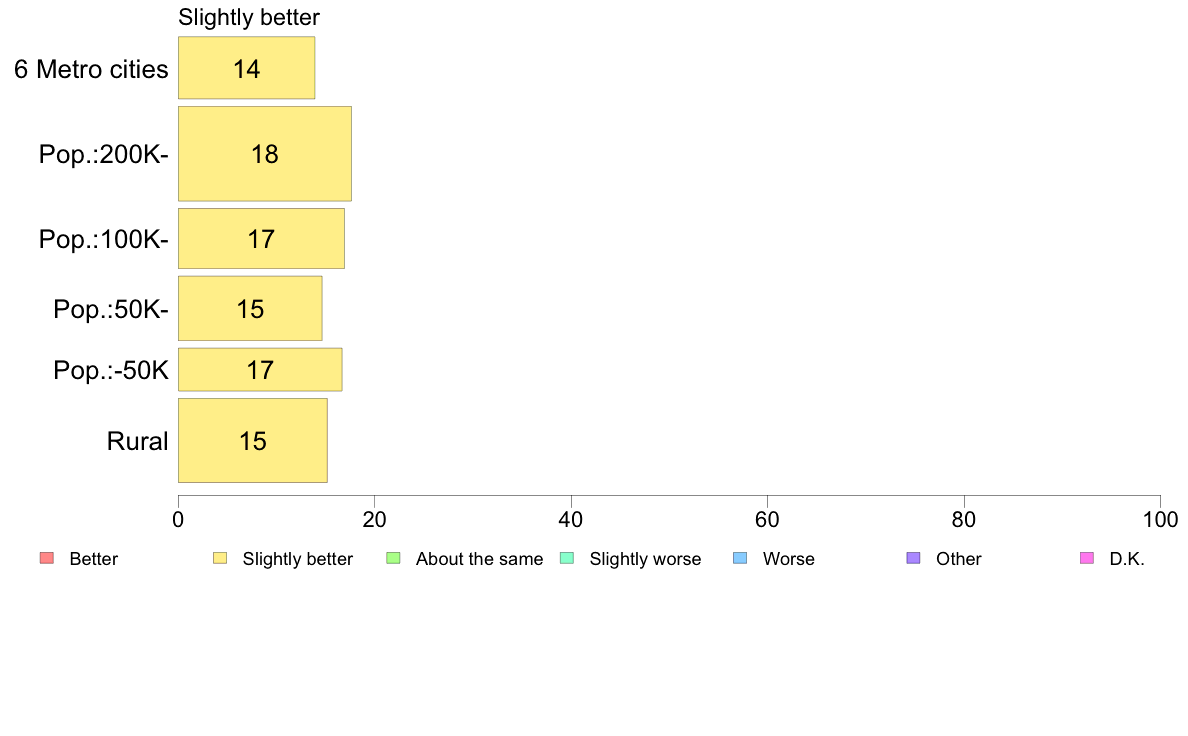Click the purple Other legend swatch

(914, 559)
